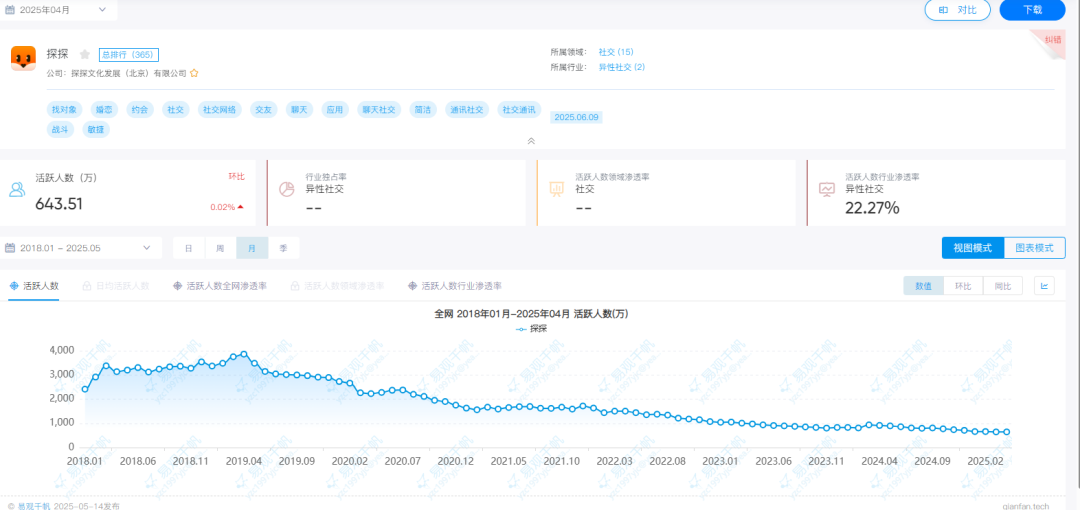Viewport: 1080px width, 510px height.
Task: Open the 2018.01 – 2025.05 date range picker
Action: [80, 248]
